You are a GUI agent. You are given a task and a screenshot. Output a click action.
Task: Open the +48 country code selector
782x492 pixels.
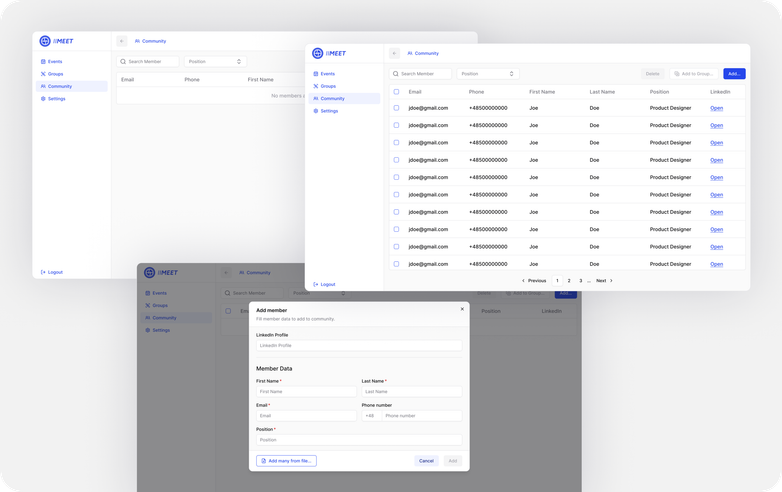pos(370,415)
